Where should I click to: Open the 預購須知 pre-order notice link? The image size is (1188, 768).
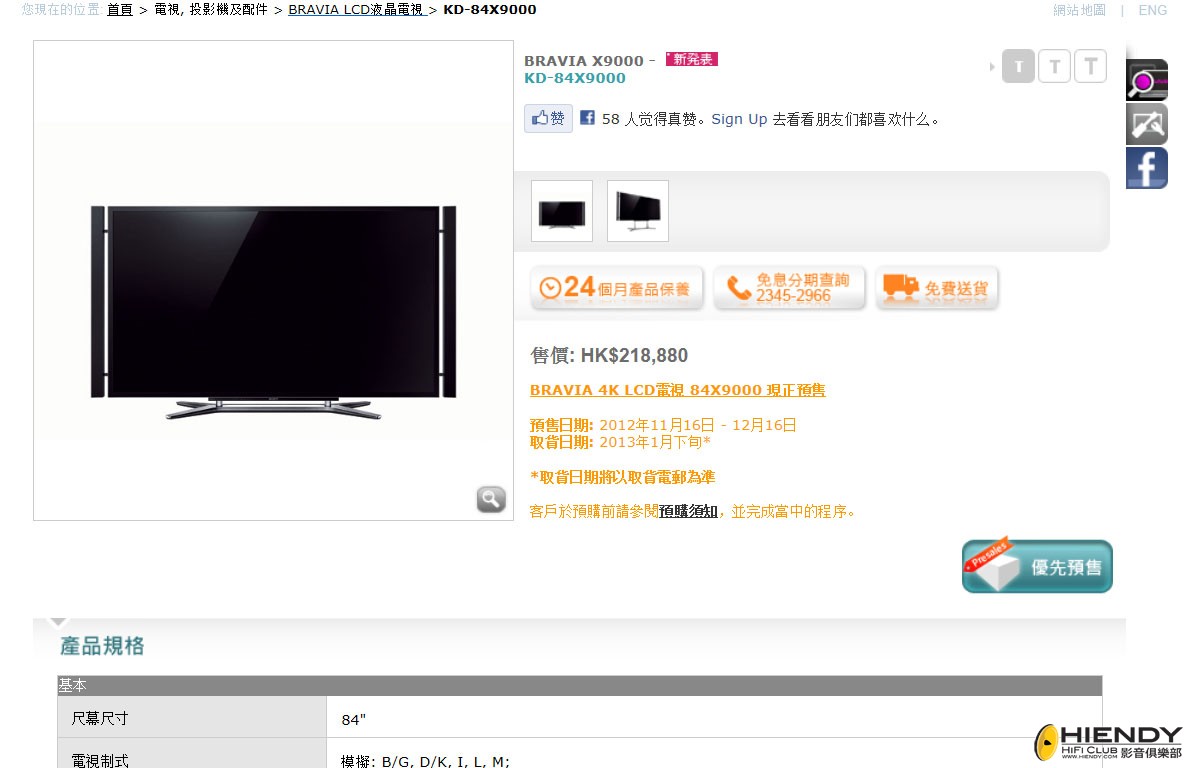pos(688,511)
